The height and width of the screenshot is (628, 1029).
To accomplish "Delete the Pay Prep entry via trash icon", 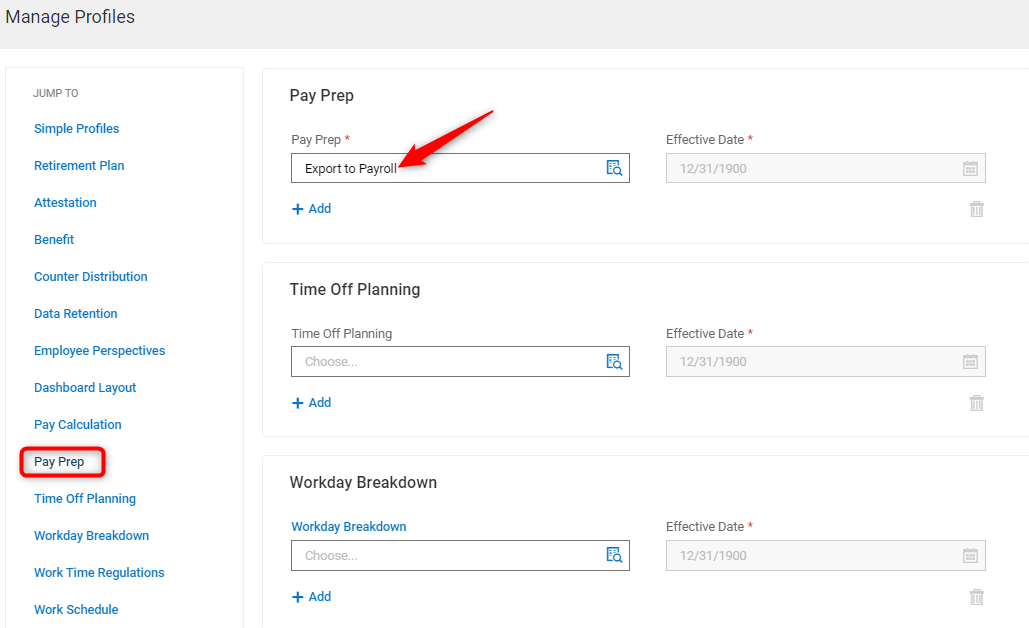I will pos(976,209).
